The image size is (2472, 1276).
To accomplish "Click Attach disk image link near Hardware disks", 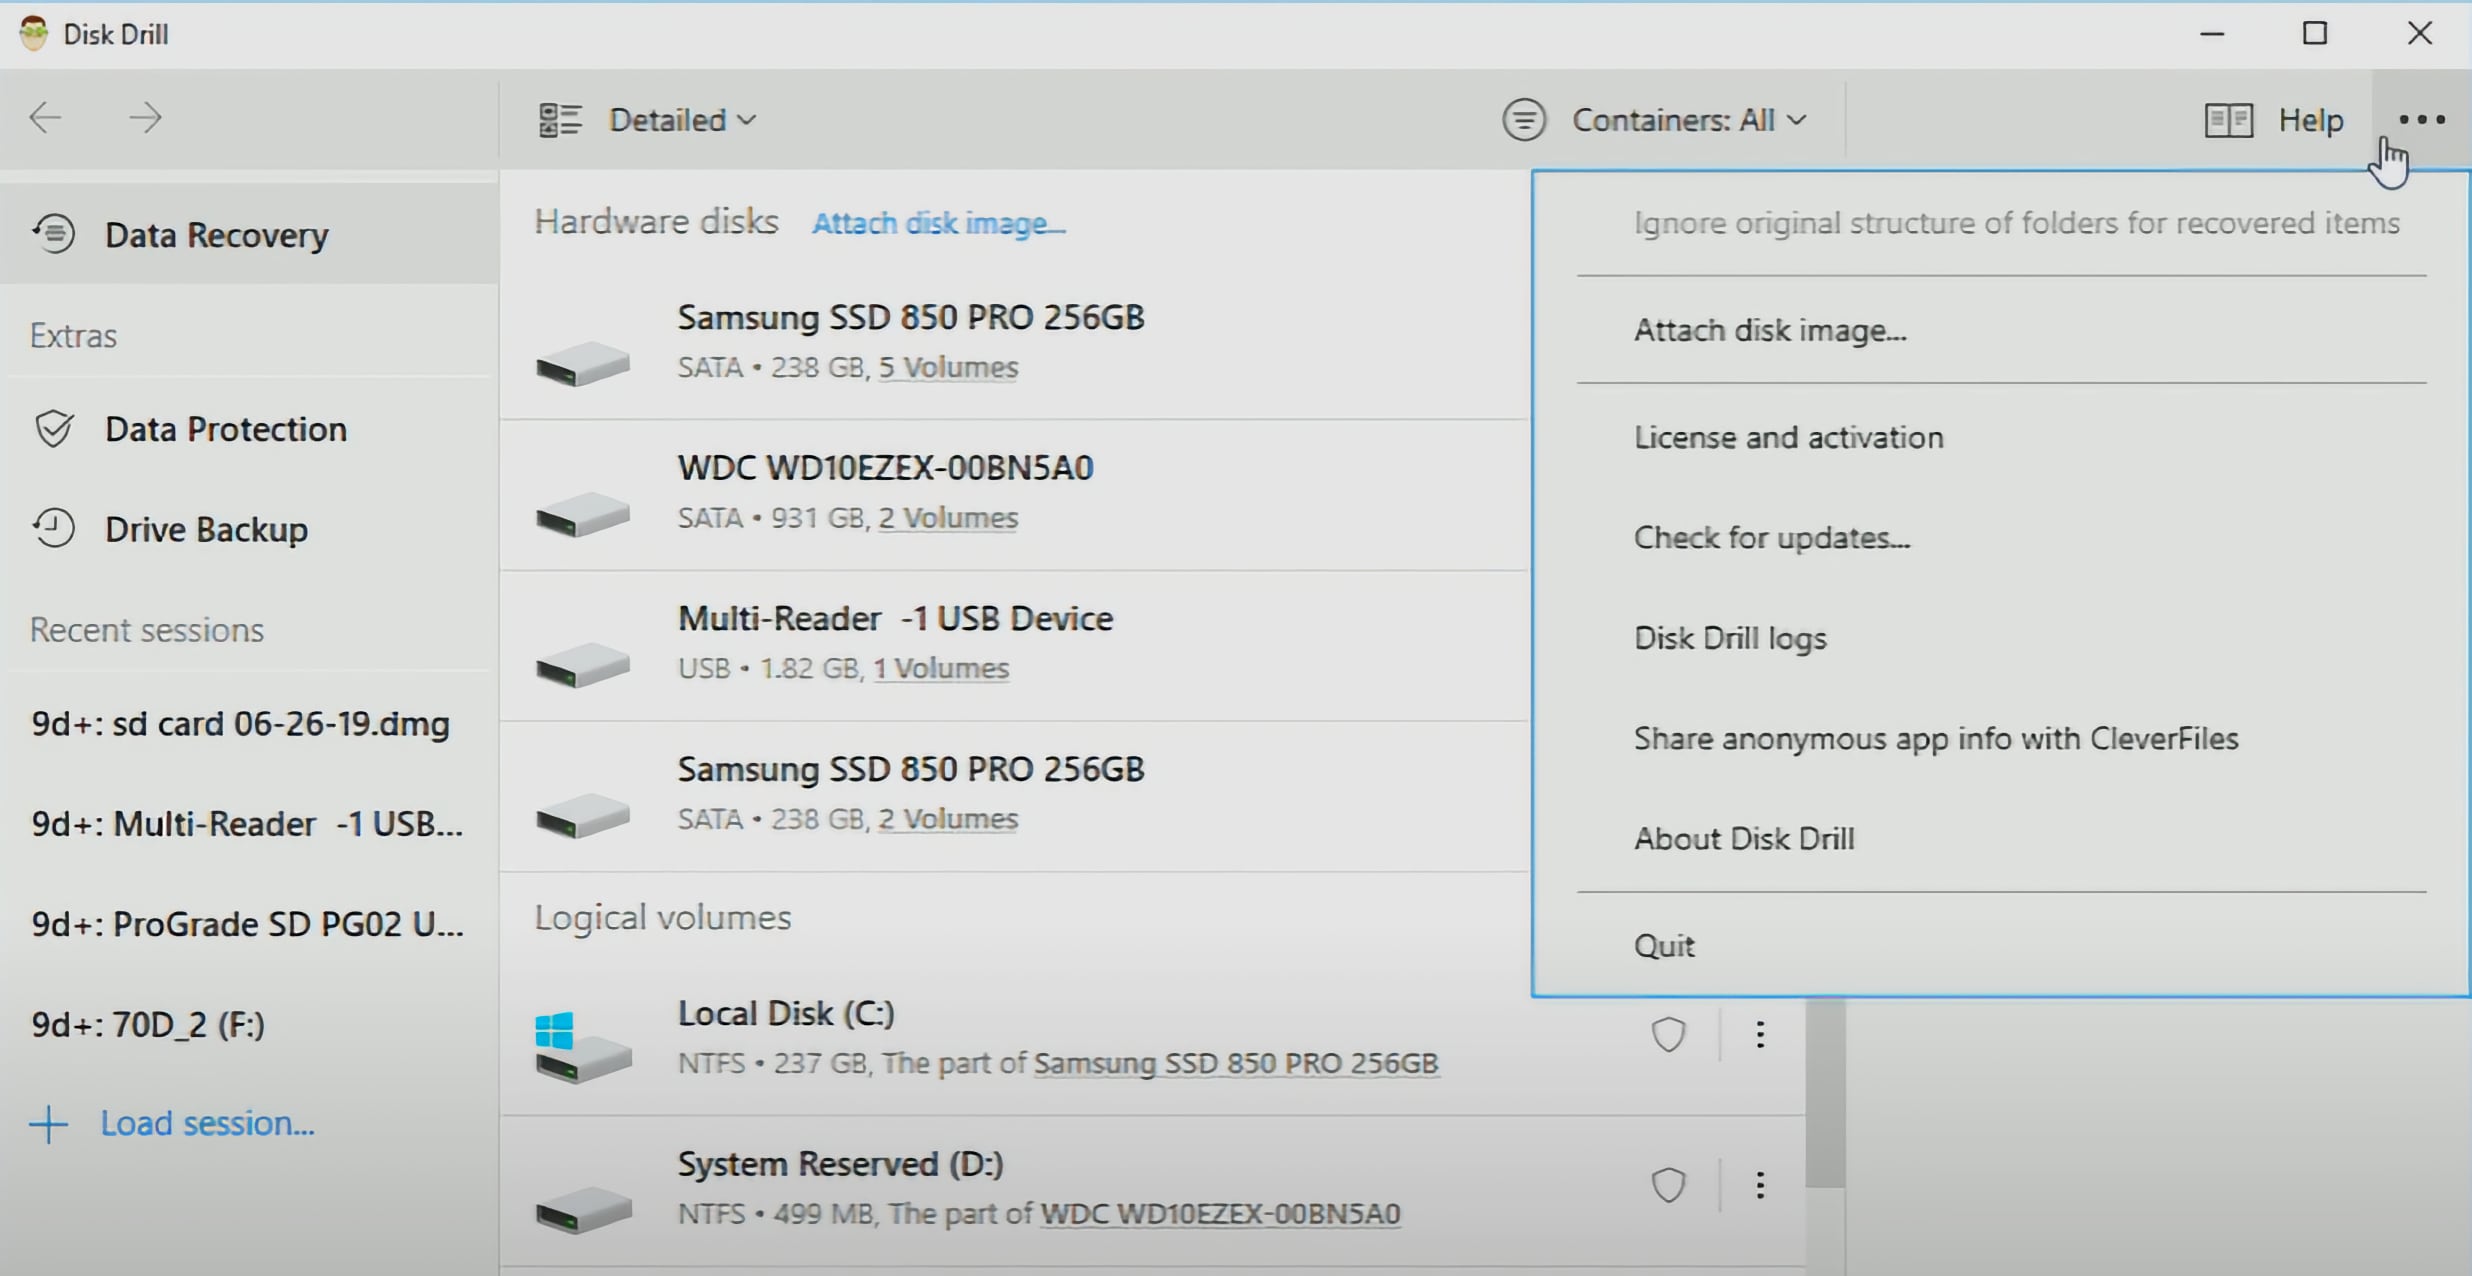I will coord(938,222).
